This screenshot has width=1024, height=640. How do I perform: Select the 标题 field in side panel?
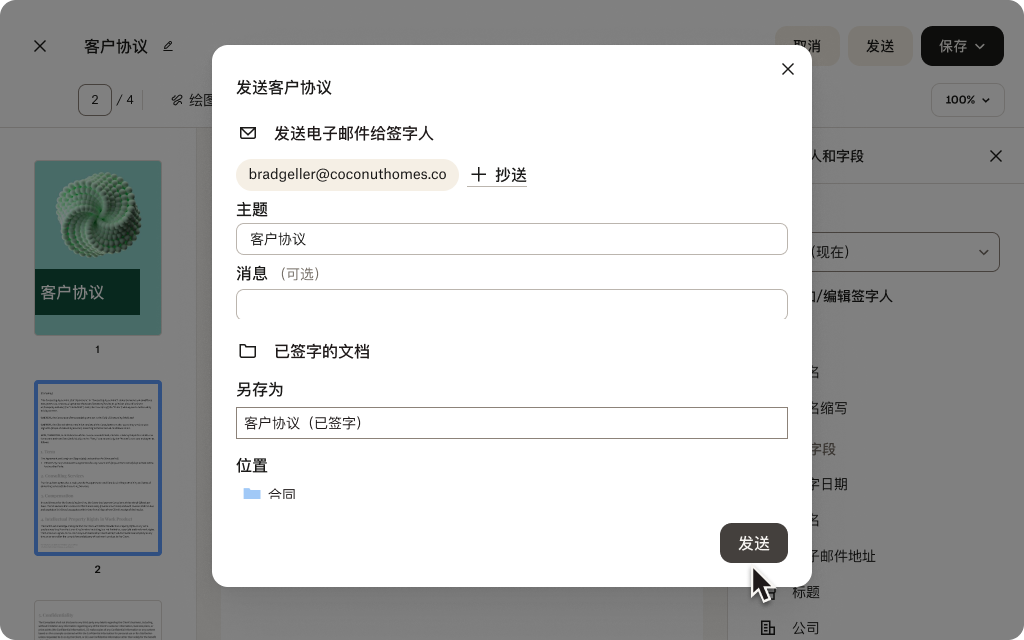click(x=805, y=592)
